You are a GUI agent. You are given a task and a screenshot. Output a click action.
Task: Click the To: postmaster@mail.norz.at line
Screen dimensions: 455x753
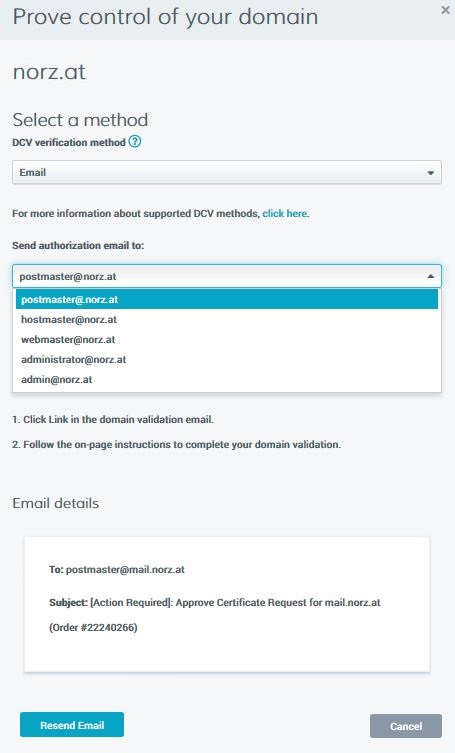[117, 570]
